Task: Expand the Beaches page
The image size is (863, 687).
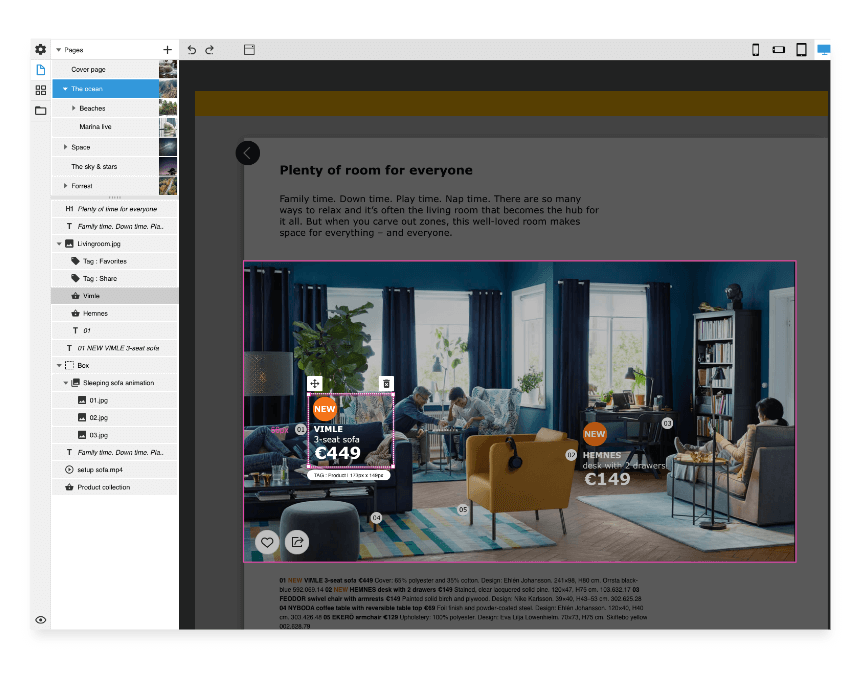Action: (x=73, y=108)
